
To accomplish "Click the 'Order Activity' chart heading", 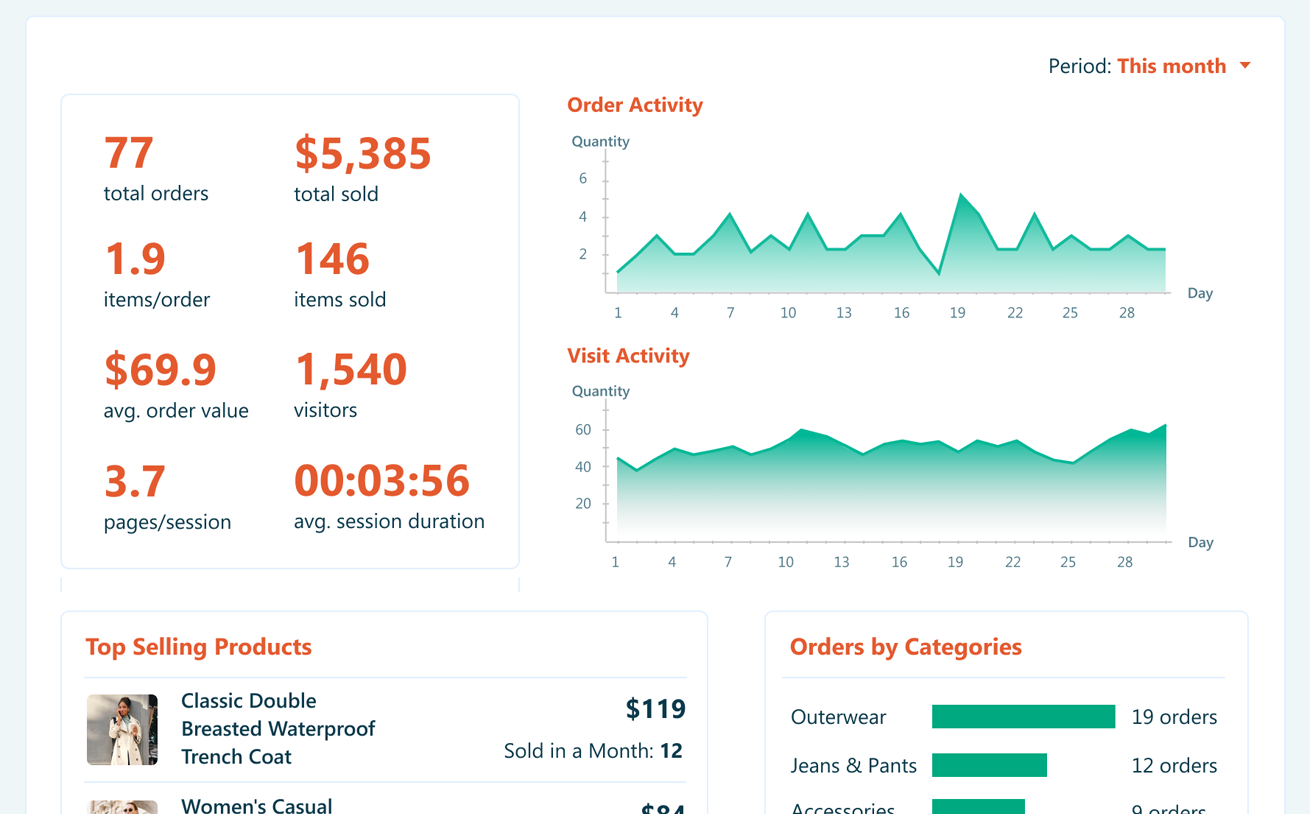I will point(635,105).
